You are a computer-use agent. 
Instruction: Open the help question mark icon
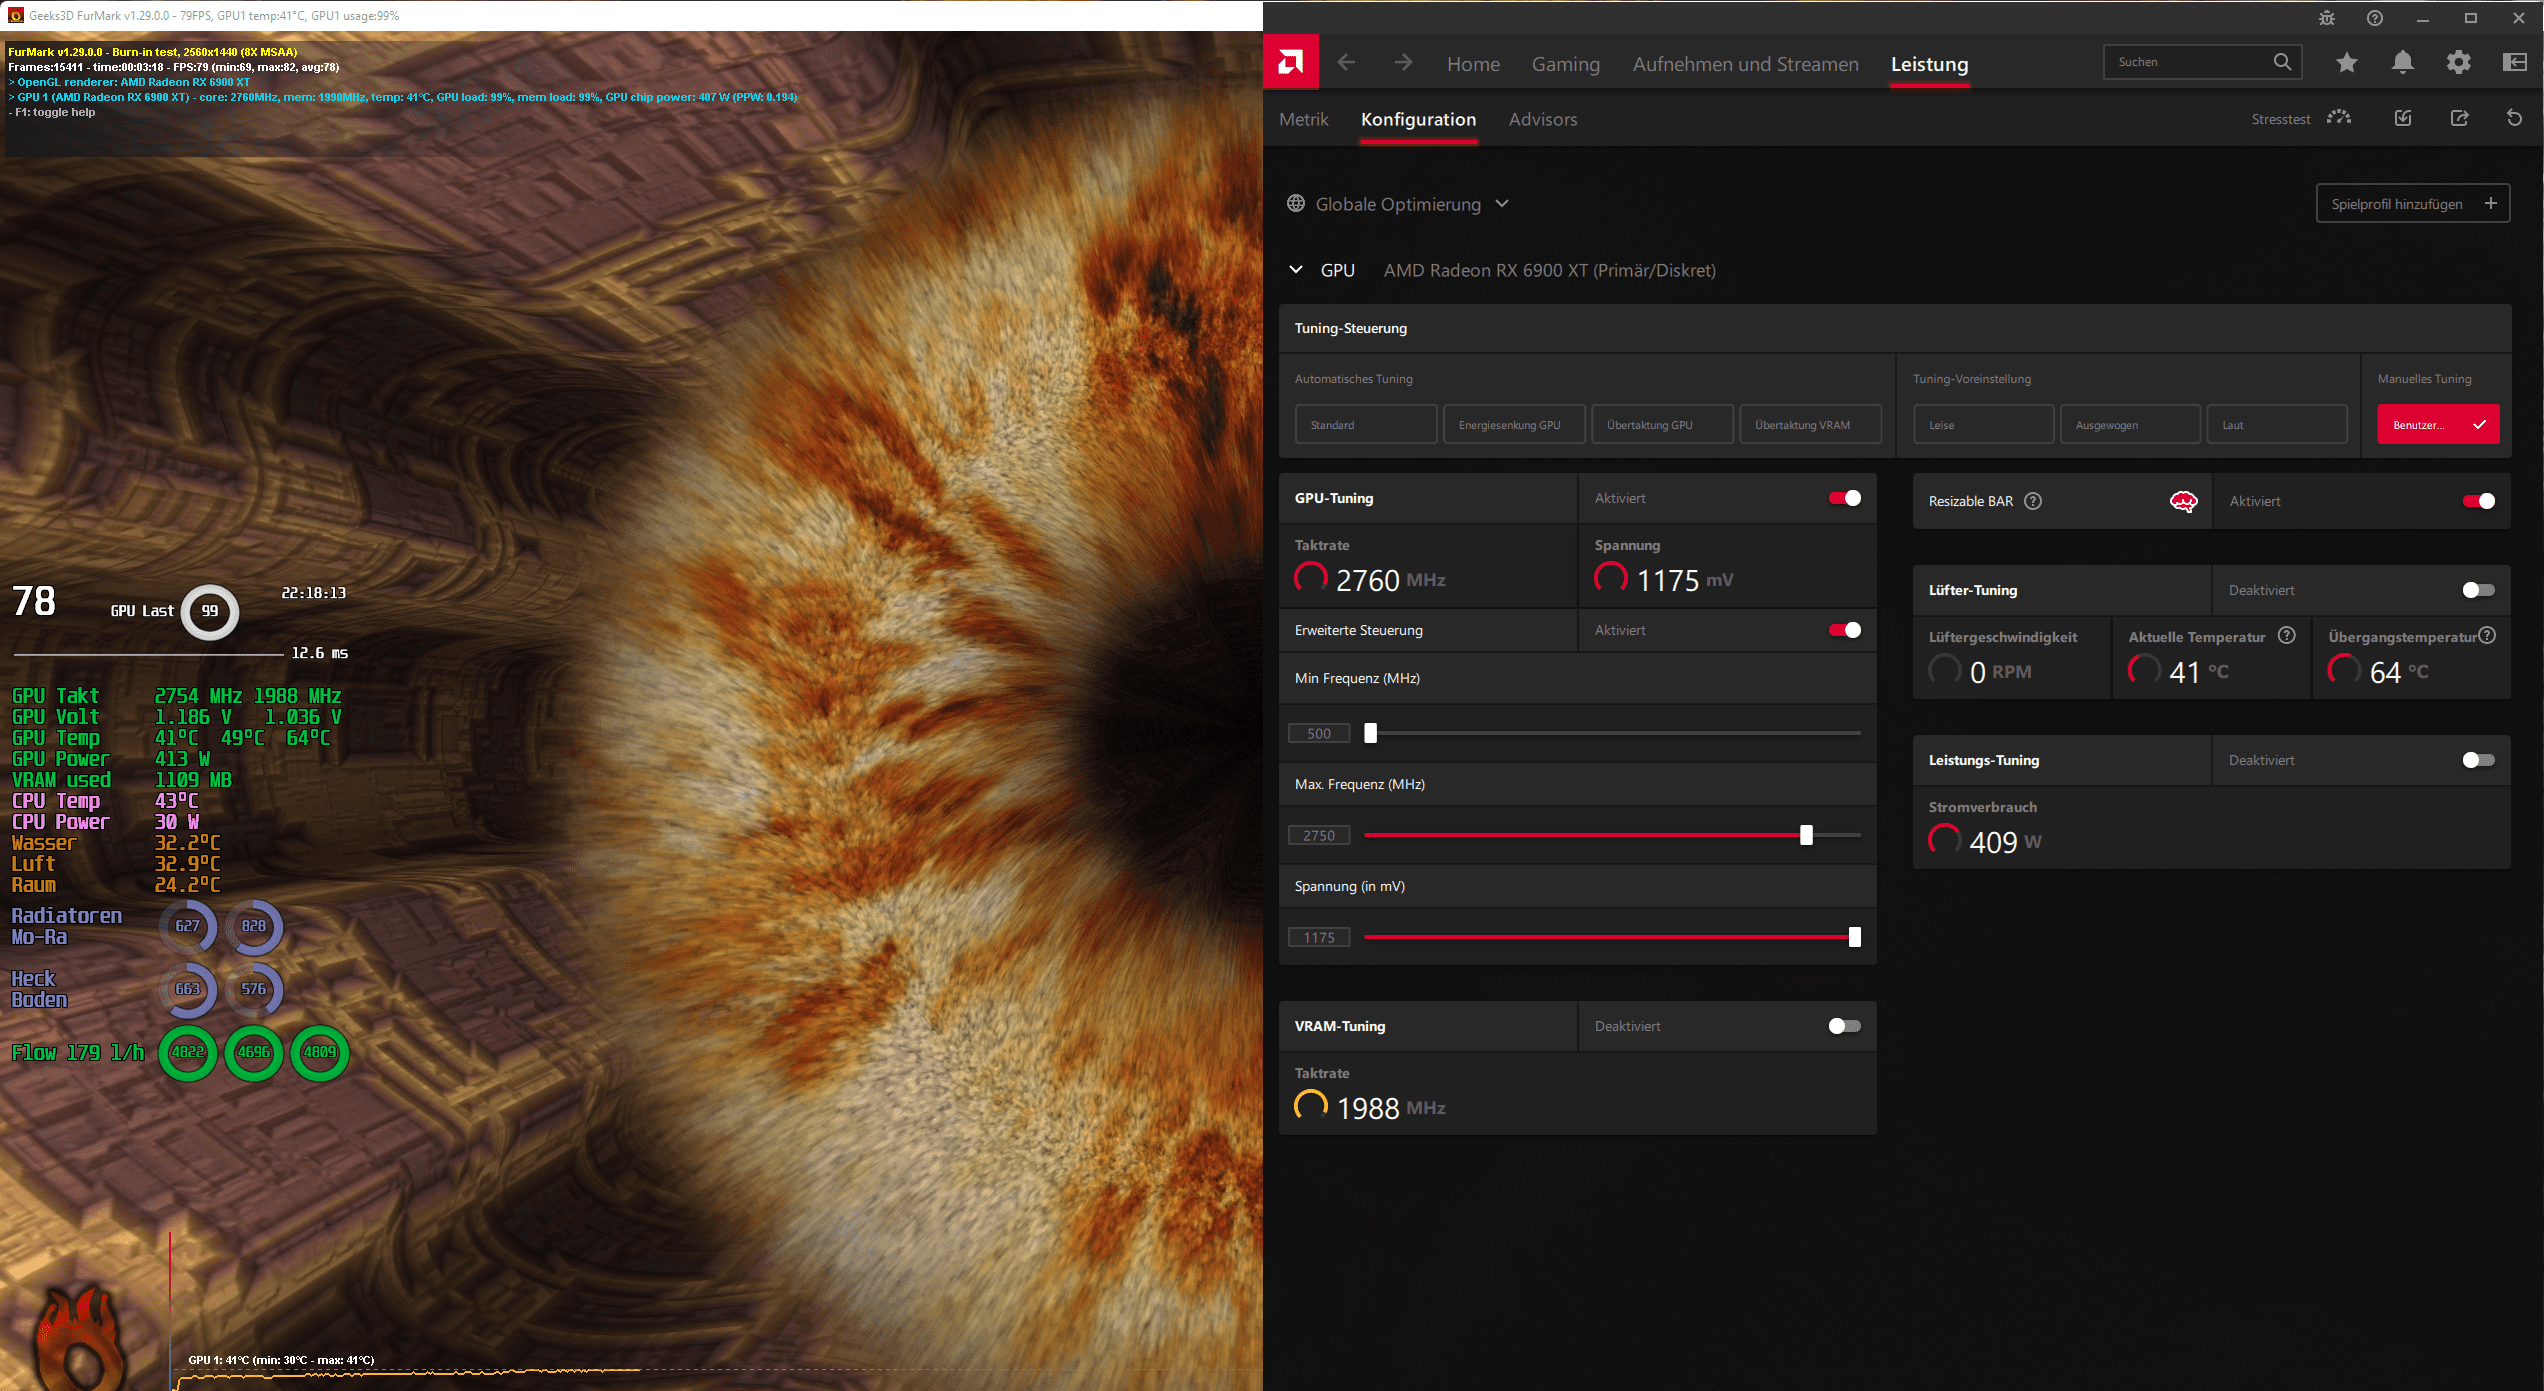tap(2375, 18)
